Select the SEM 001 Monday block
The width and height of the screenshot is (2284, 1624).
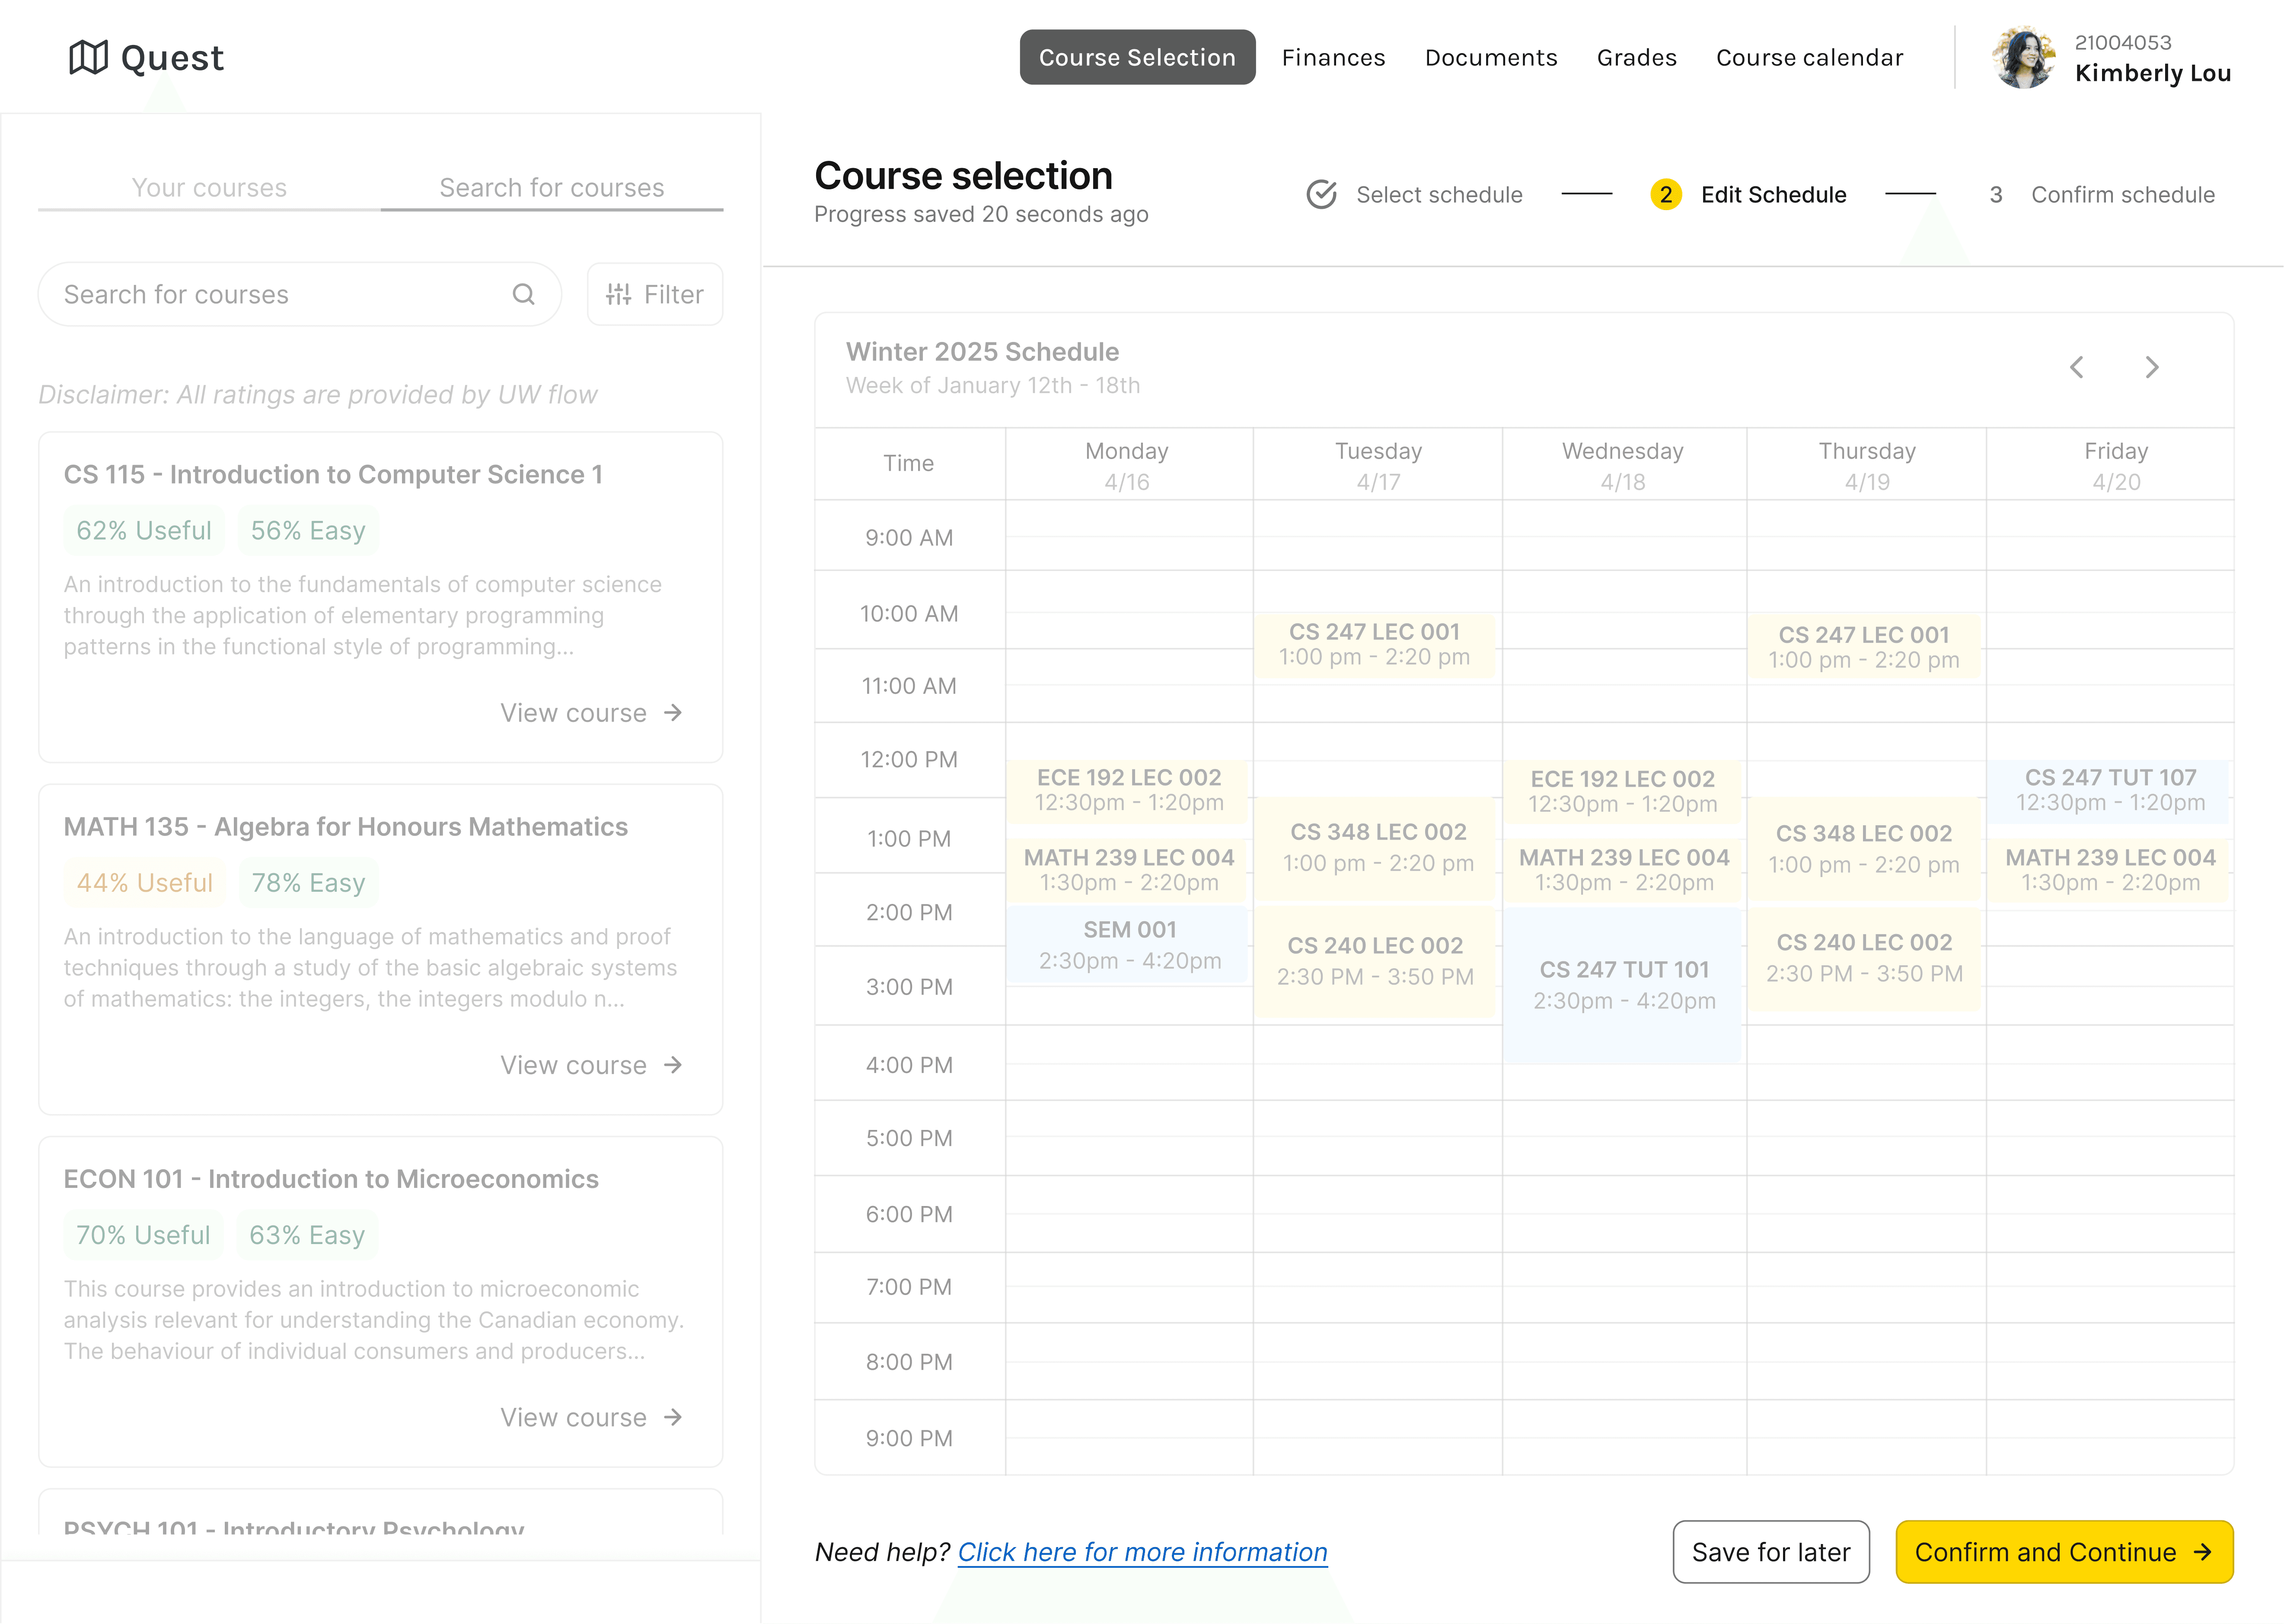click(1129, 945)
